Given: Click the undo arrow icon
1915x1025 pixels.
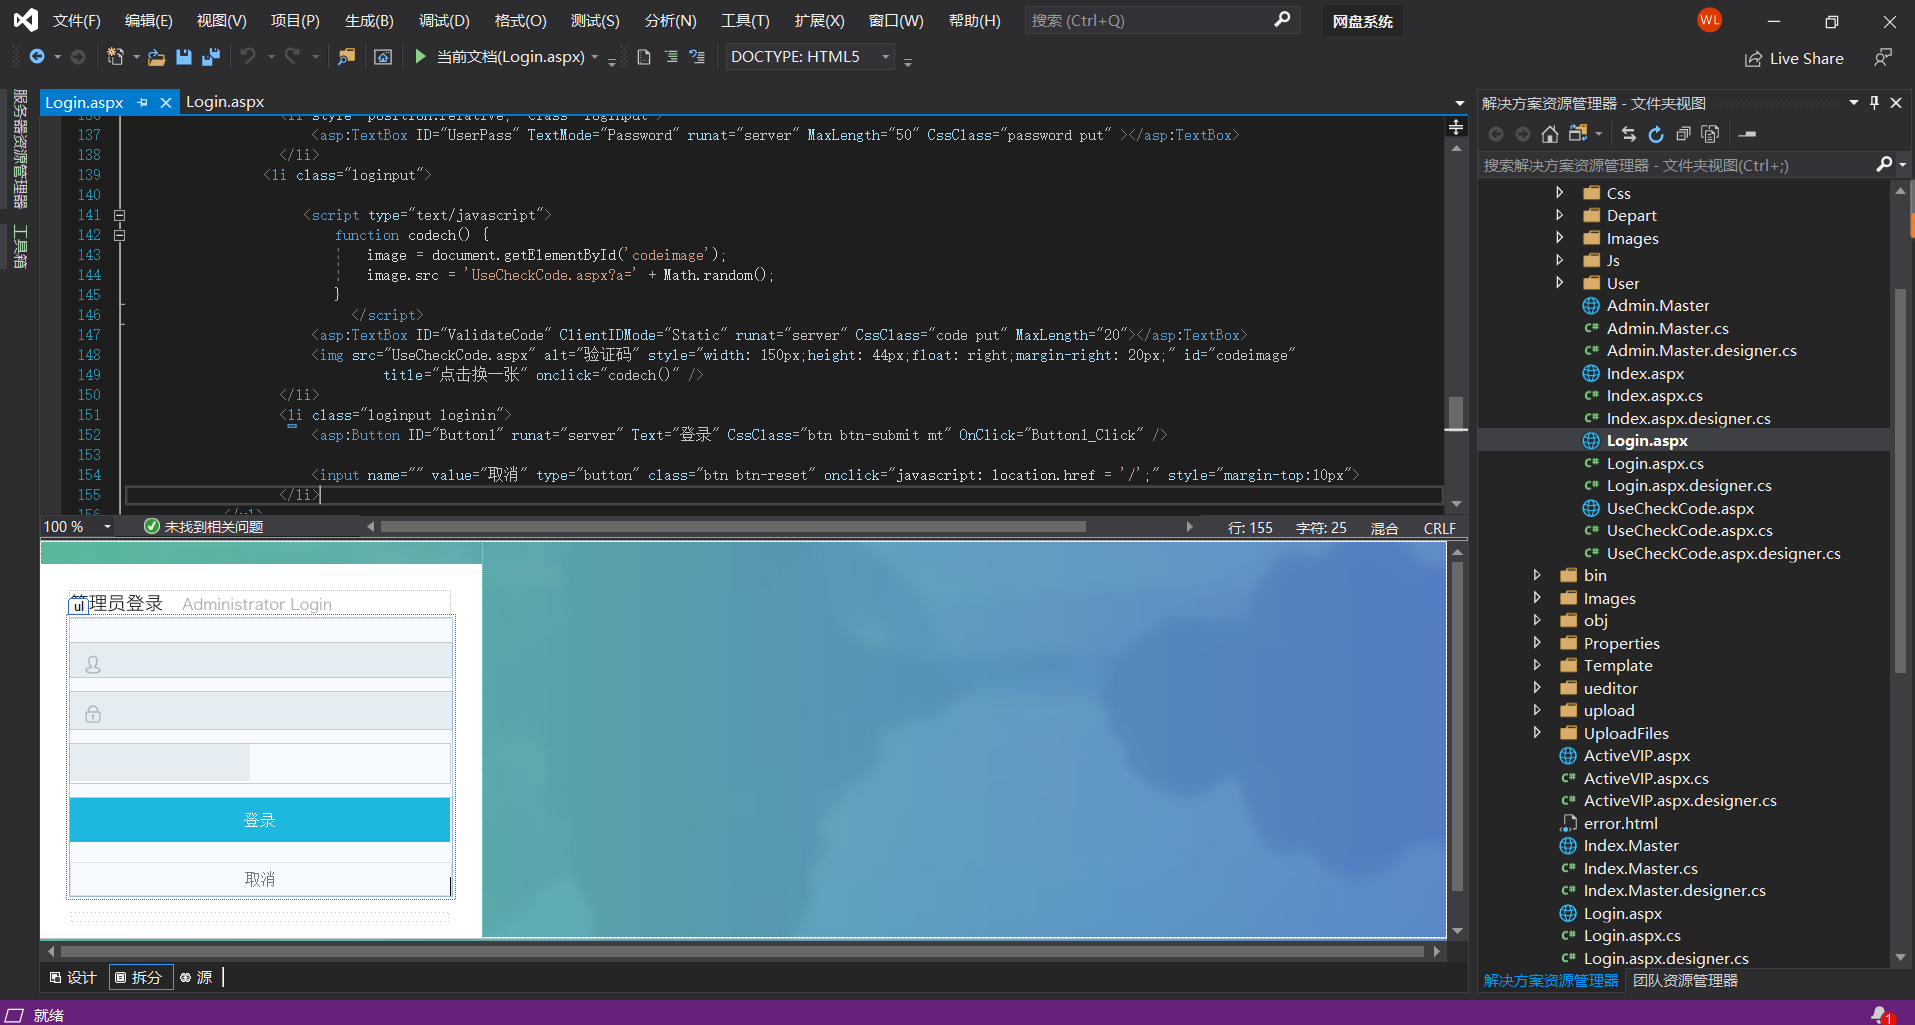Looking at the screenshot, I should [x=248, y=57].
